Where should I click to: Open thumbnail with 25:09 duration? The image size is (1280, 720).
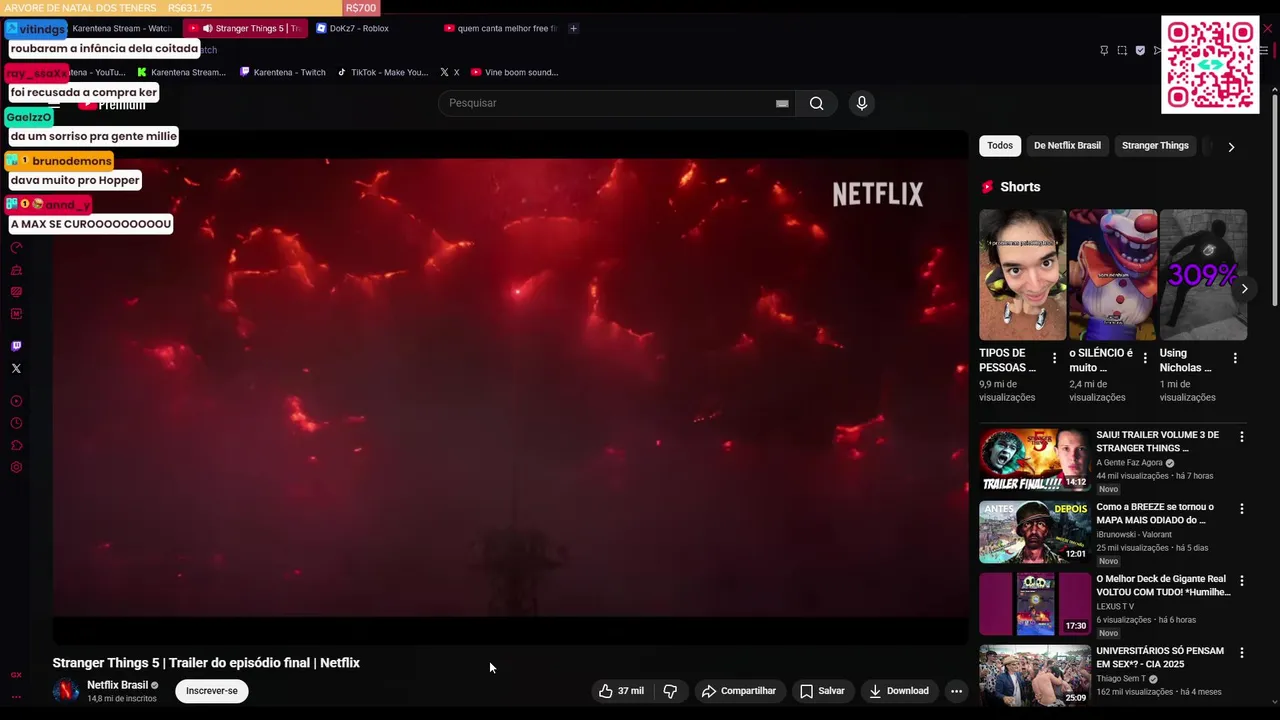(x=1035, y=675)
